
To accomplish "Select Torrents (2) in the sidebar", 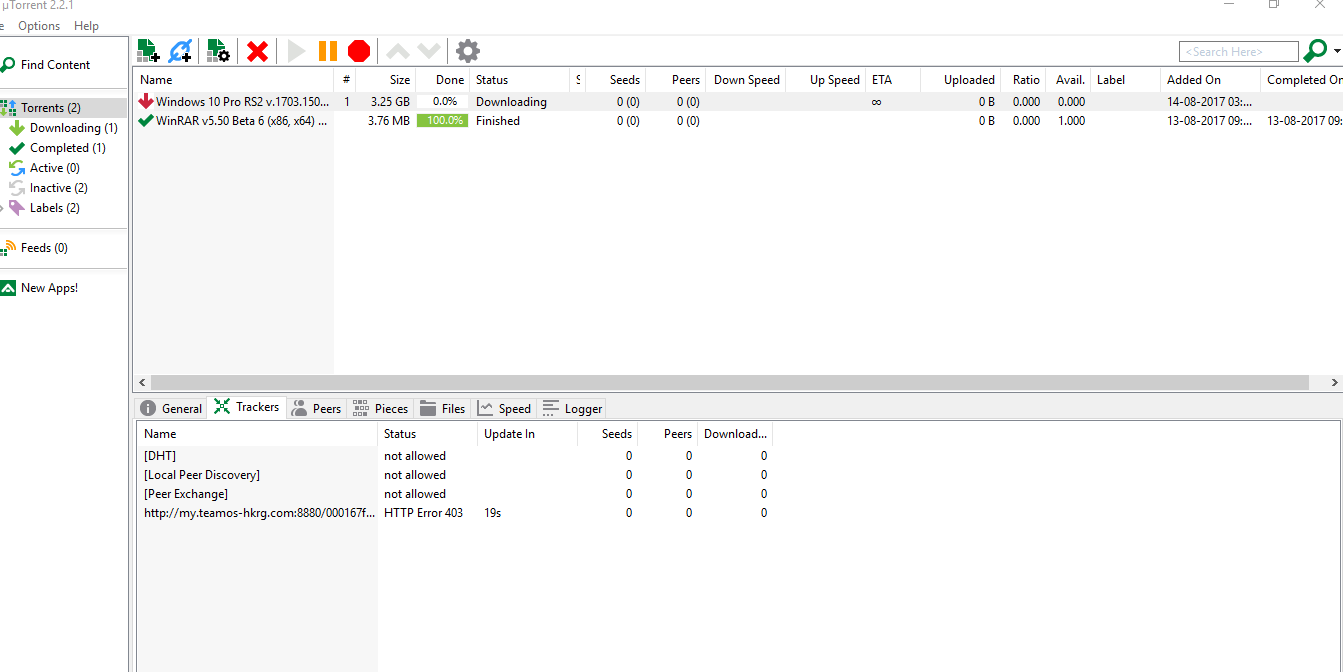I will point(64,108).
